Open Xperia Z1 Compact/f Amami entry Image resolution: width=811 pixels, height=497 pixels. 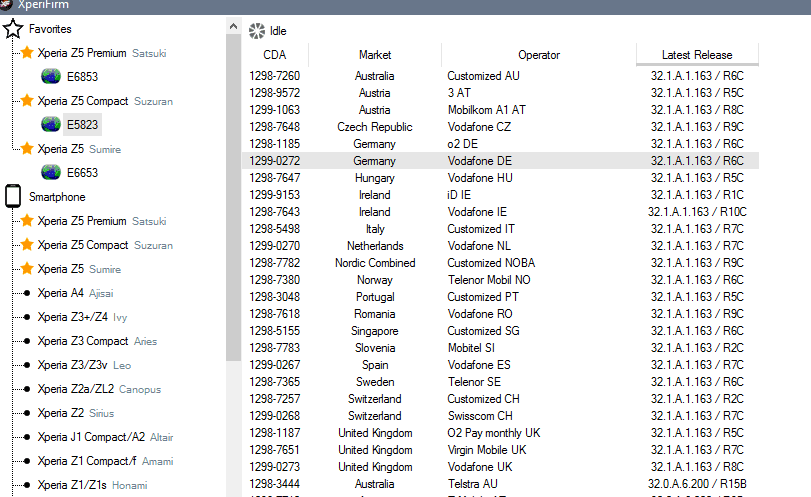106,461
